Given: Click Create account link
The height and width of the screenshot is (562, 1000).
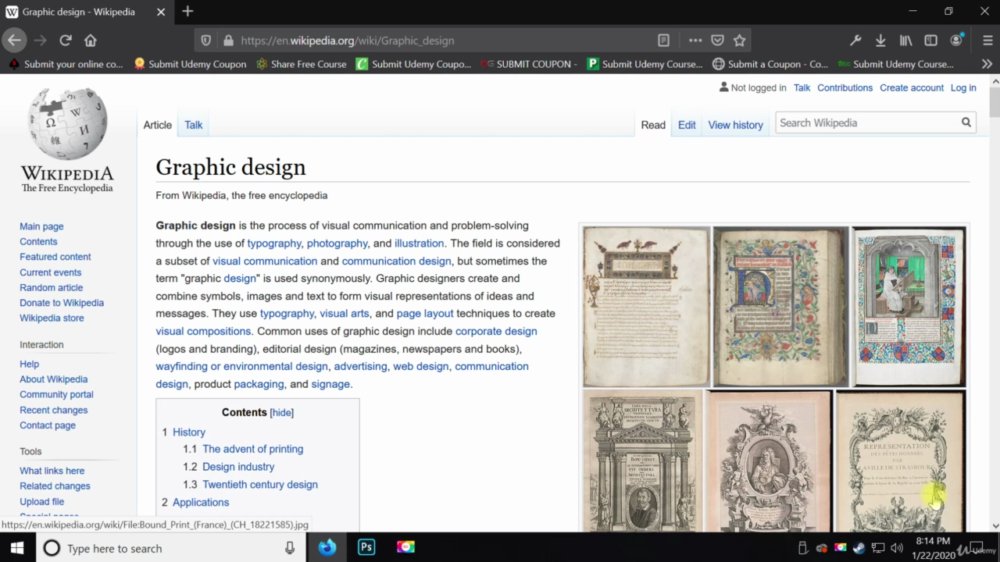Looking at the screenshot, I should [x=911, y=87].
